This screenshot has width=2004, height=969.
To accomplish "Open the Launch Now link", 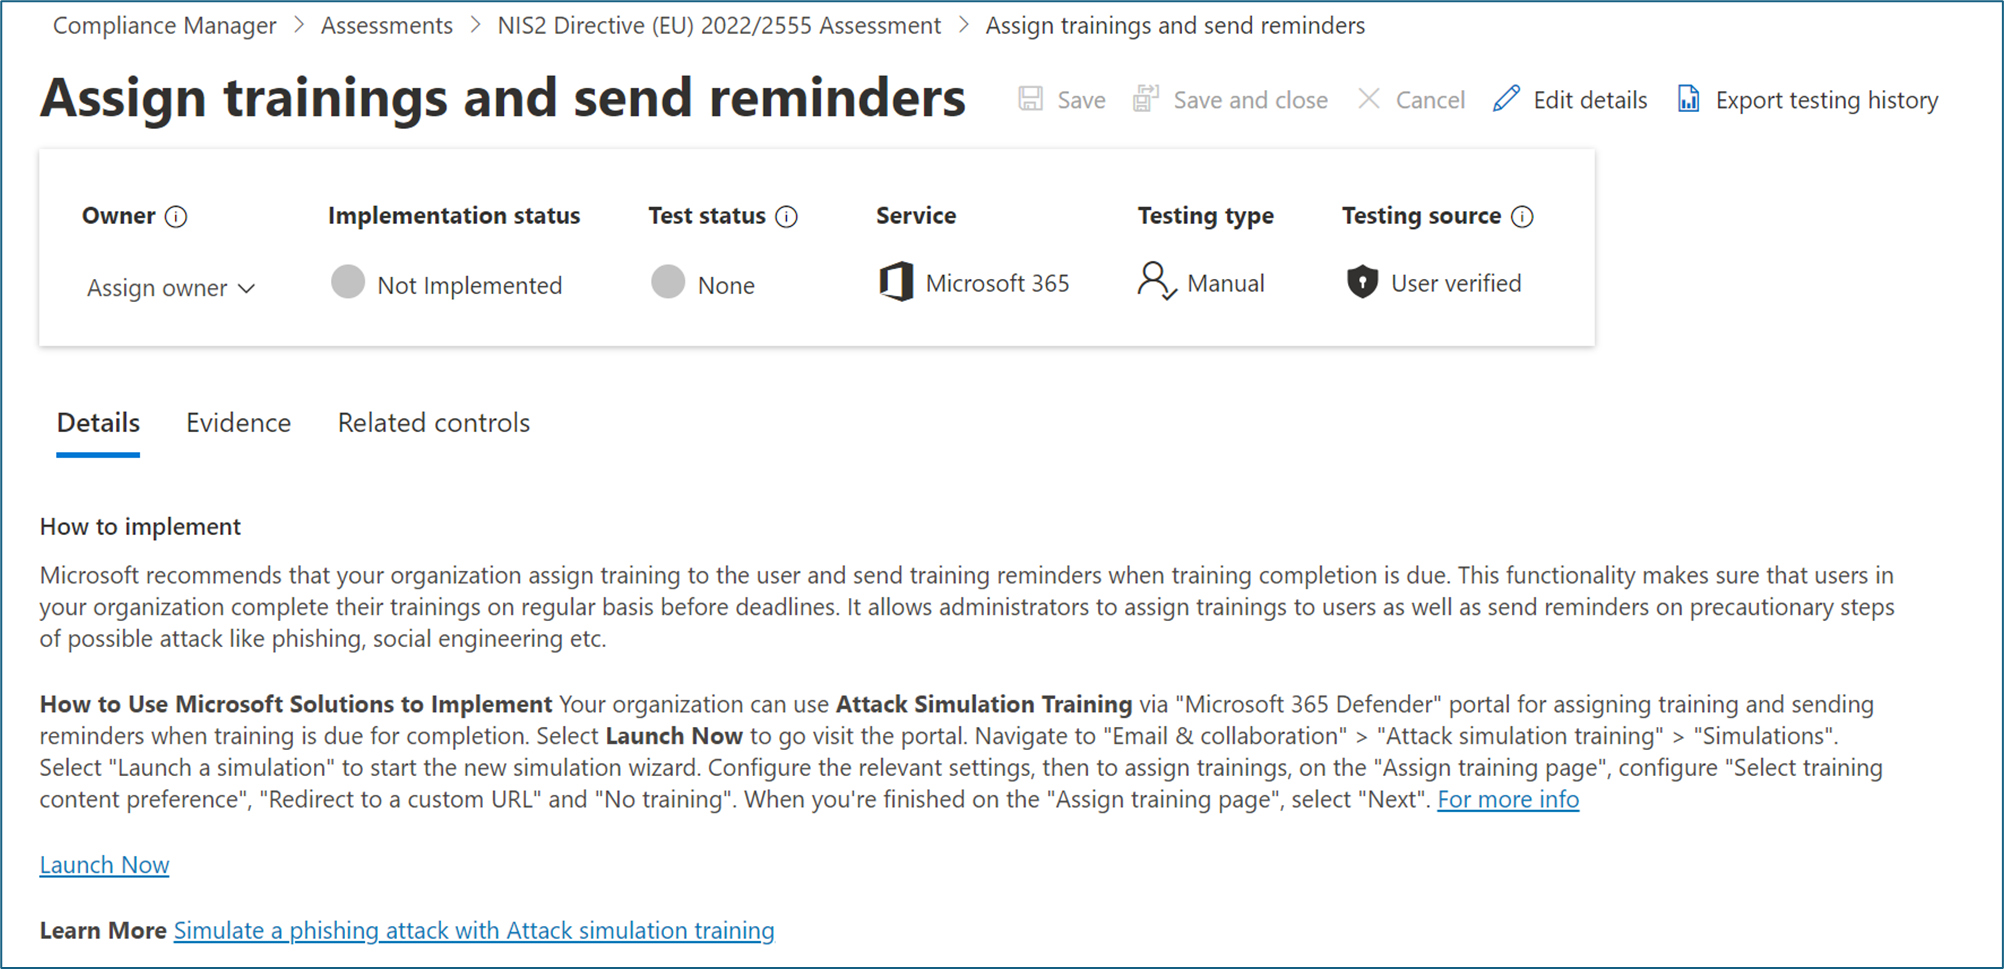I will click(104, 865).
